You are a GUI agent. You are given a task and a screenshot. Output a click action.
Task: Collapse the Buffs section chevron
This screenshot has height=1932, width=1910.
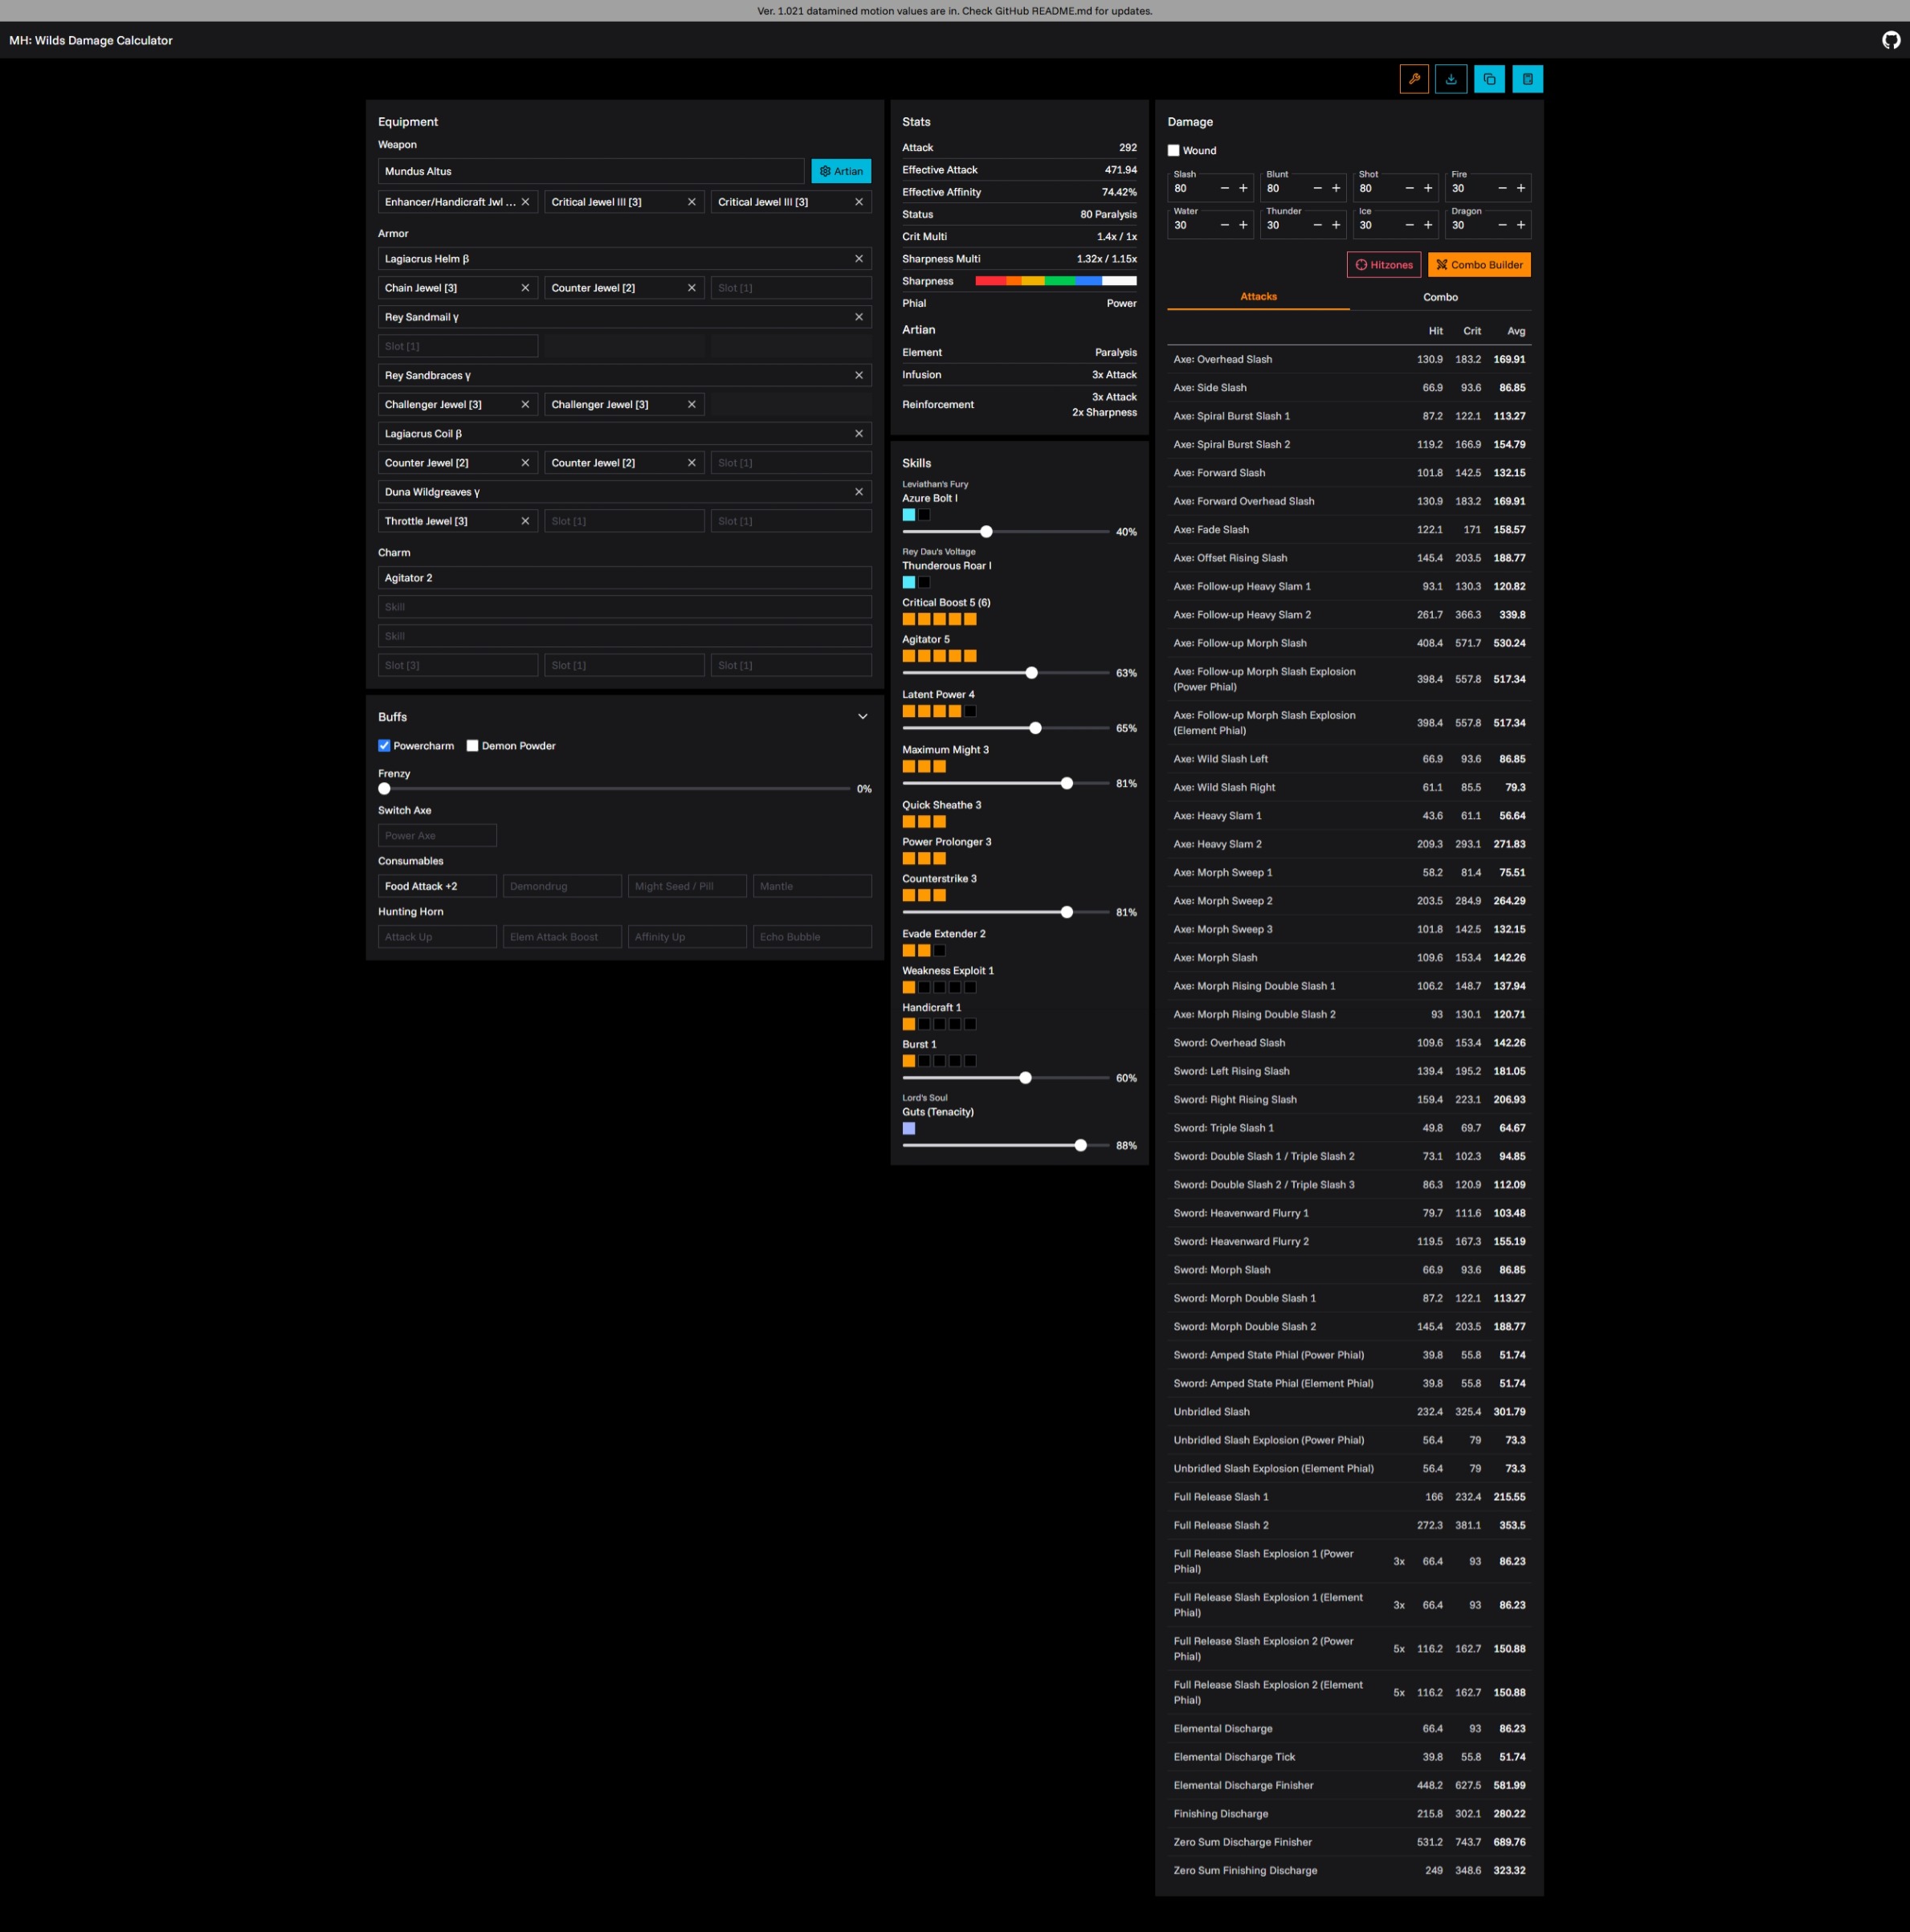862,717
